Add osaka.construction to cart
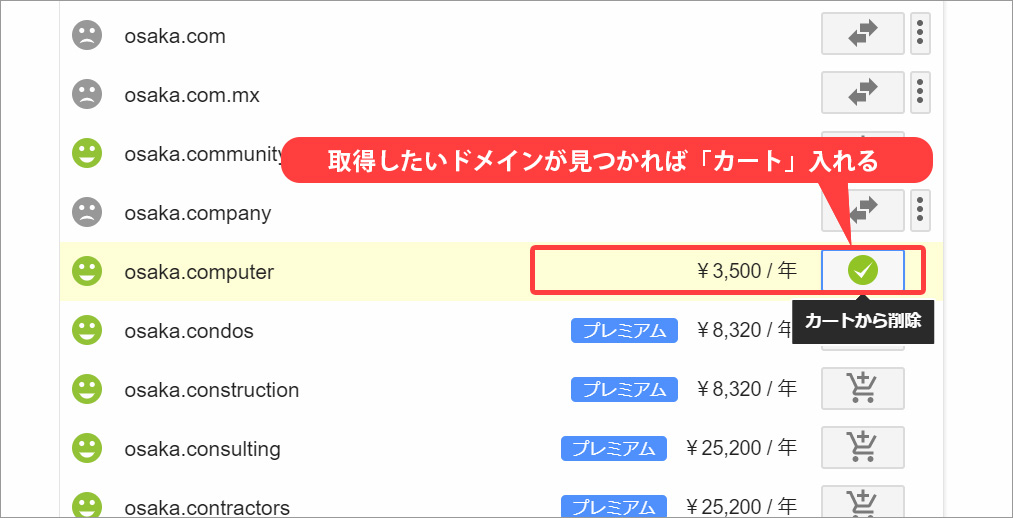 point(862,388)
